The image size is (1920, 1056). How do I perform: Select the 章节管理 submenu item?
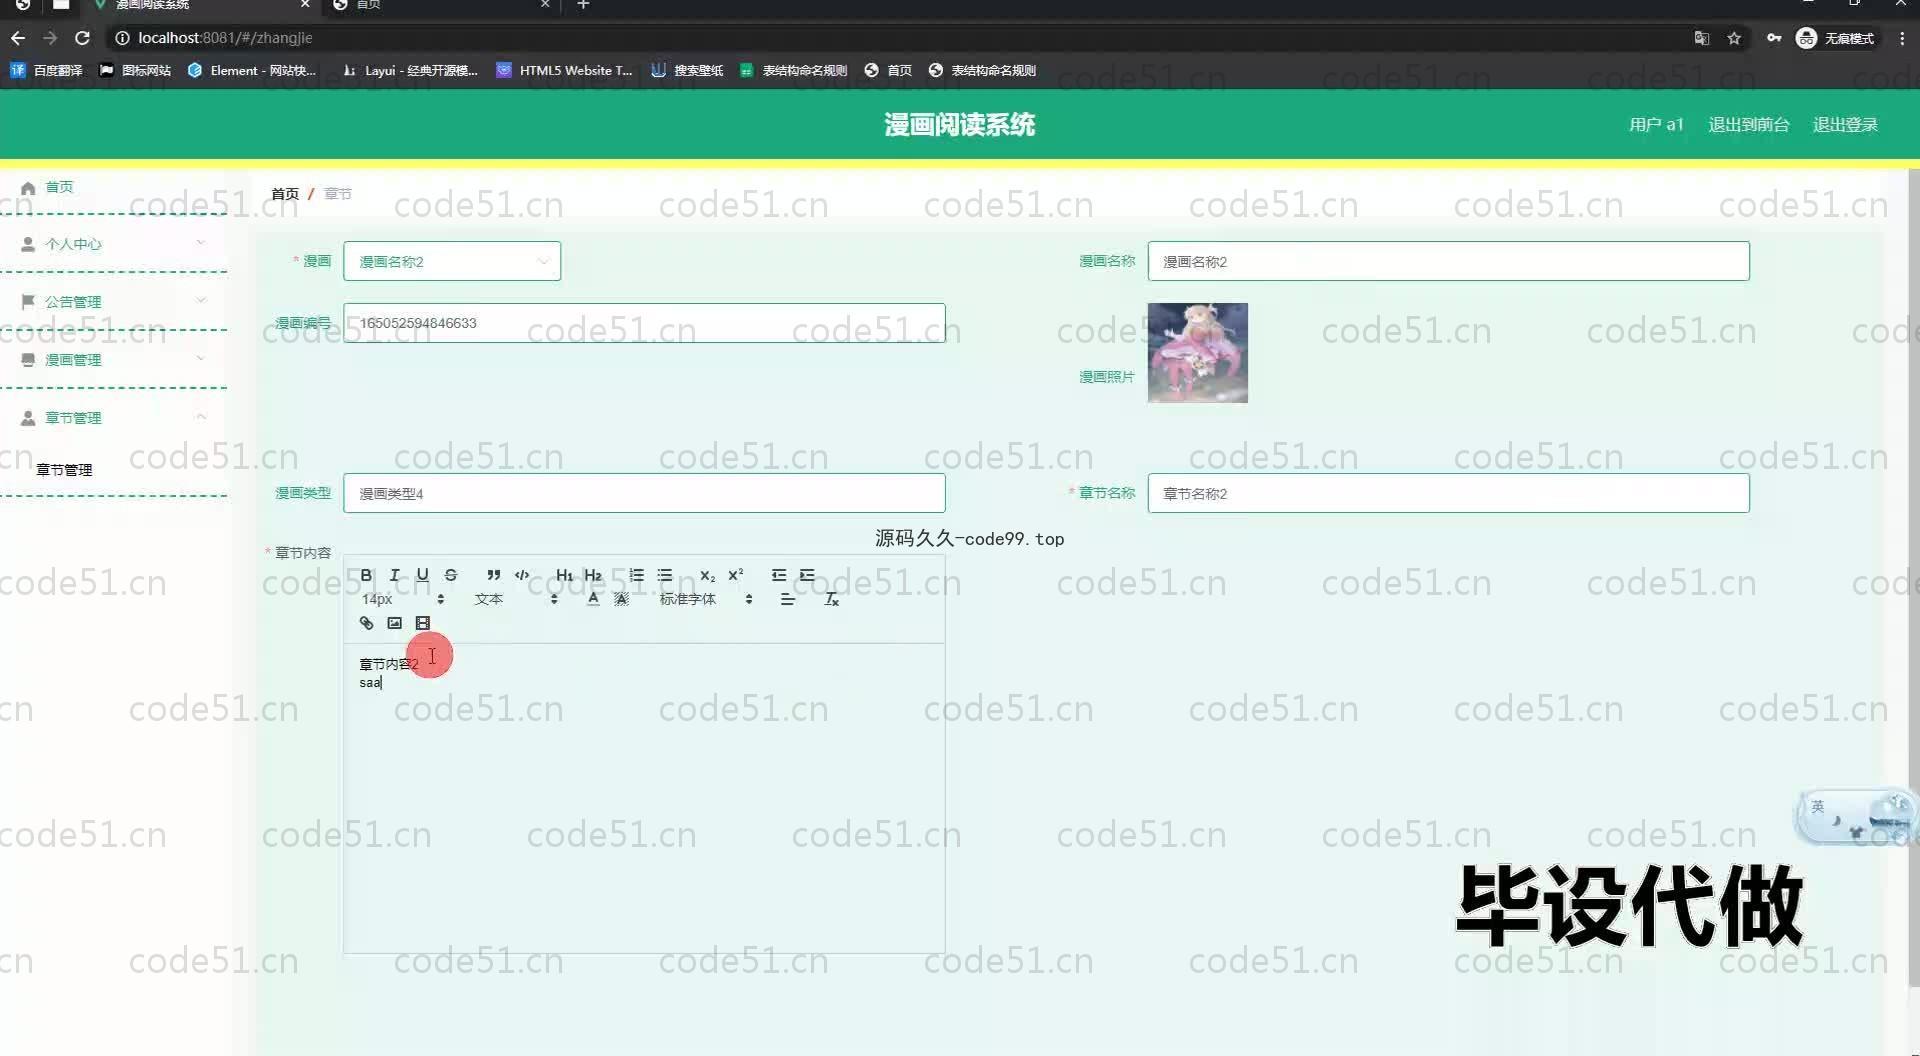click(64, 469)
